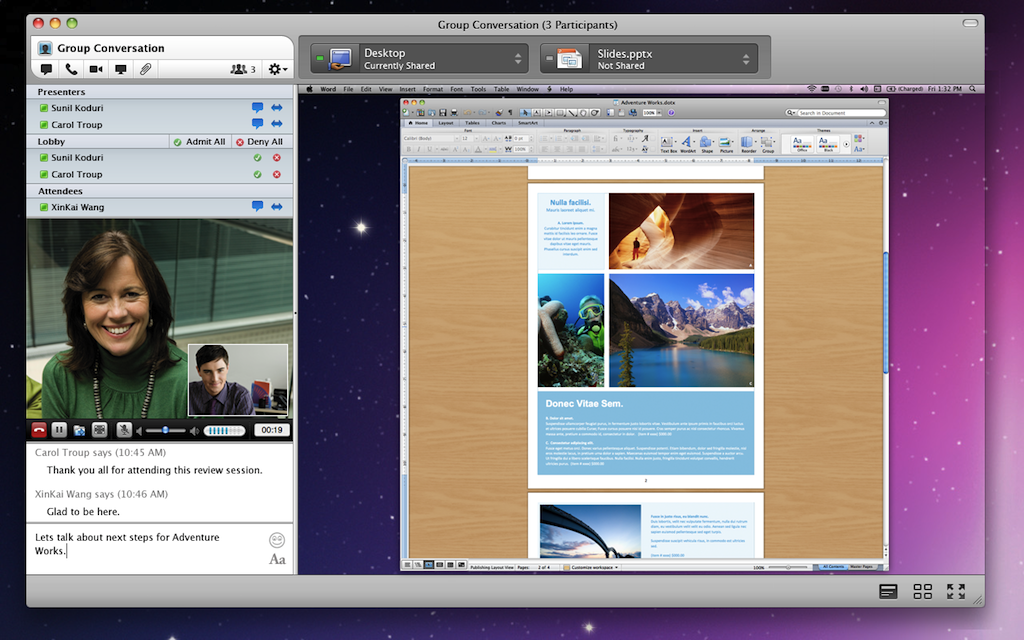The width and height of the screenshot is (1024, 640).
Task: Toggle XinKai Wang's chat bubble indicator
Action: pyautogui.click(x=258, y=206)
